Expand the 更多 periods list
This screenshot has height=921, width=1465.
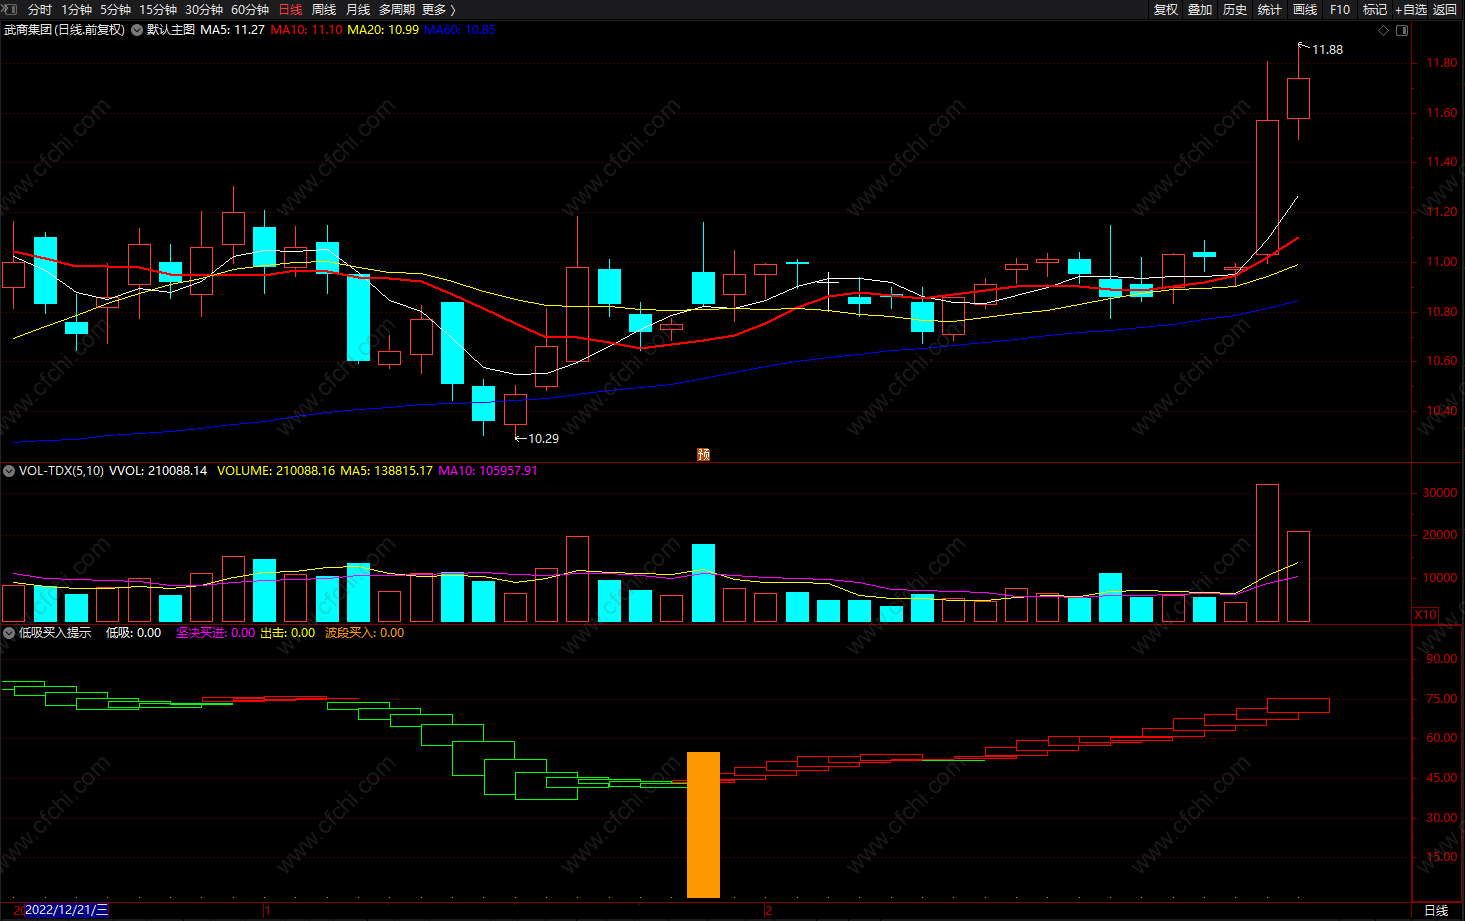pos(439,9)
